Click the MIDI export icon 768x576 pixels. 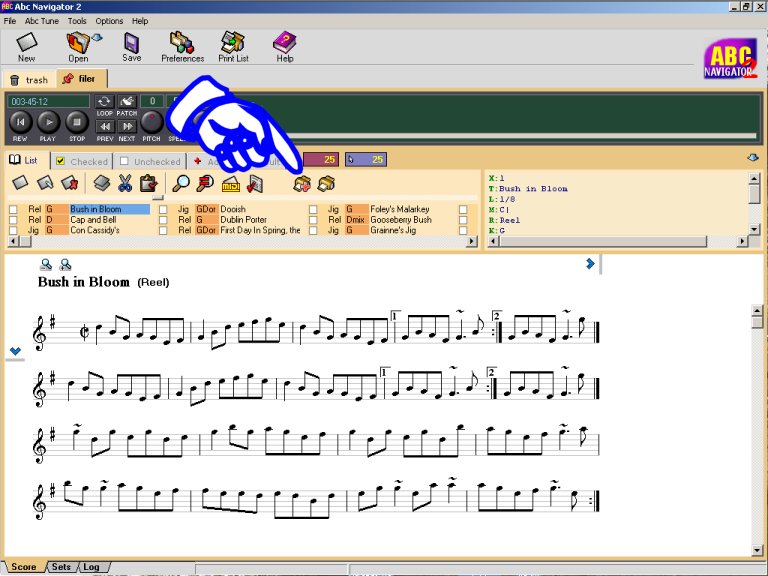(x=230, y=183)
